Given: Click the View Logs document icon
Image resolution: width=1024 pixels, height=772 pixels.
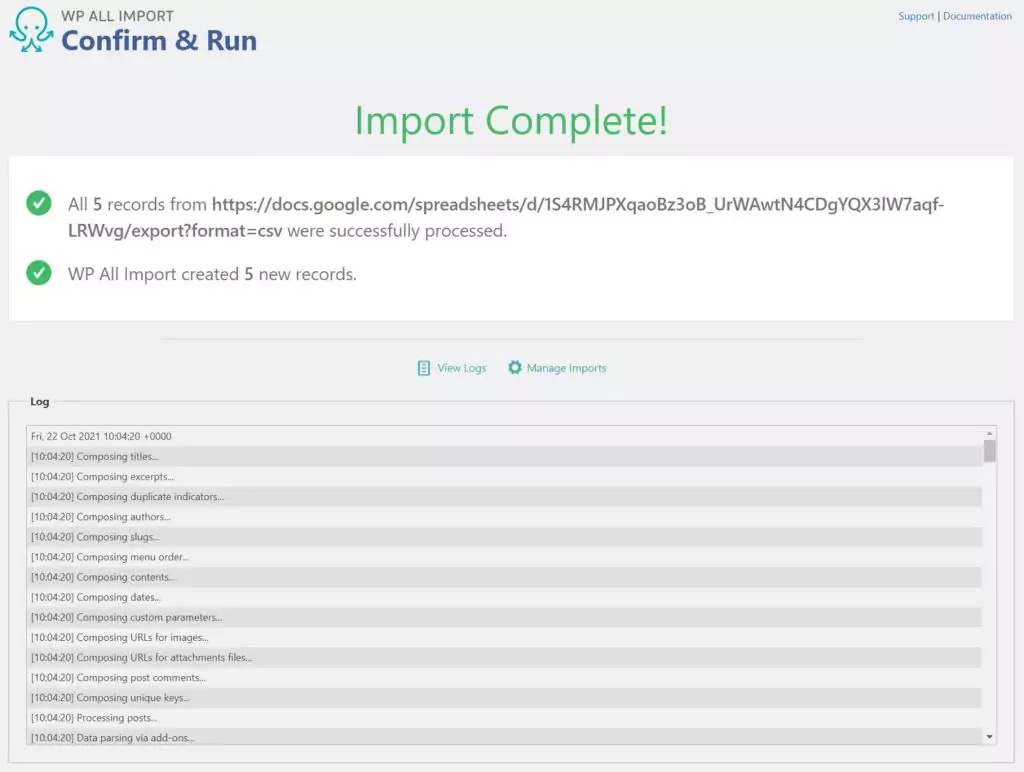Looking at the screenshot, I should click(424, 368).
